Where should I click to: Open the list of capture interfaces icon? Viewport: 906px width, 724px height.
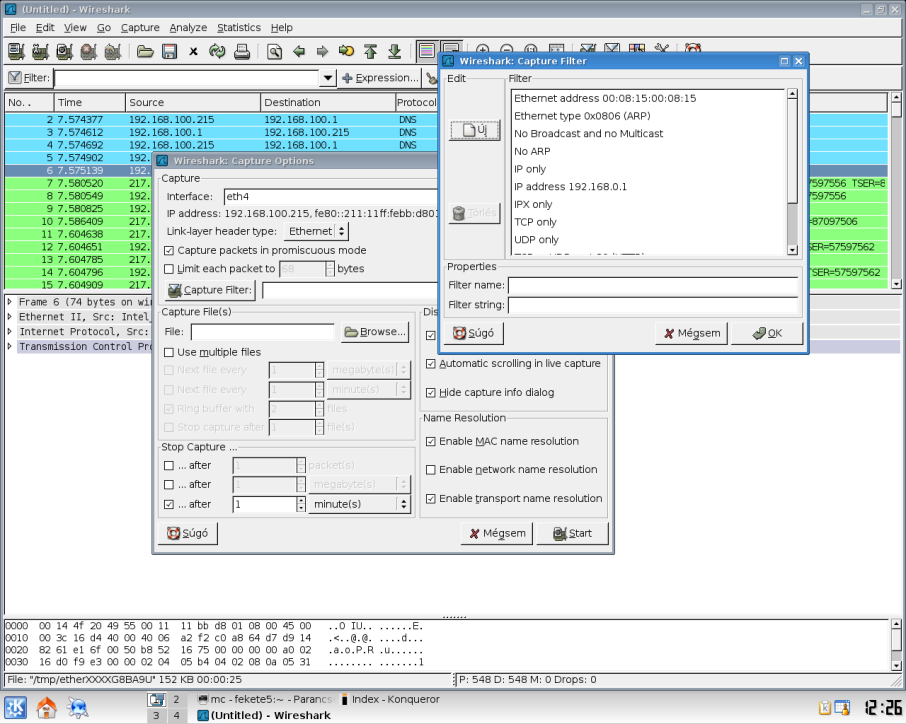[x=16, y=51]
